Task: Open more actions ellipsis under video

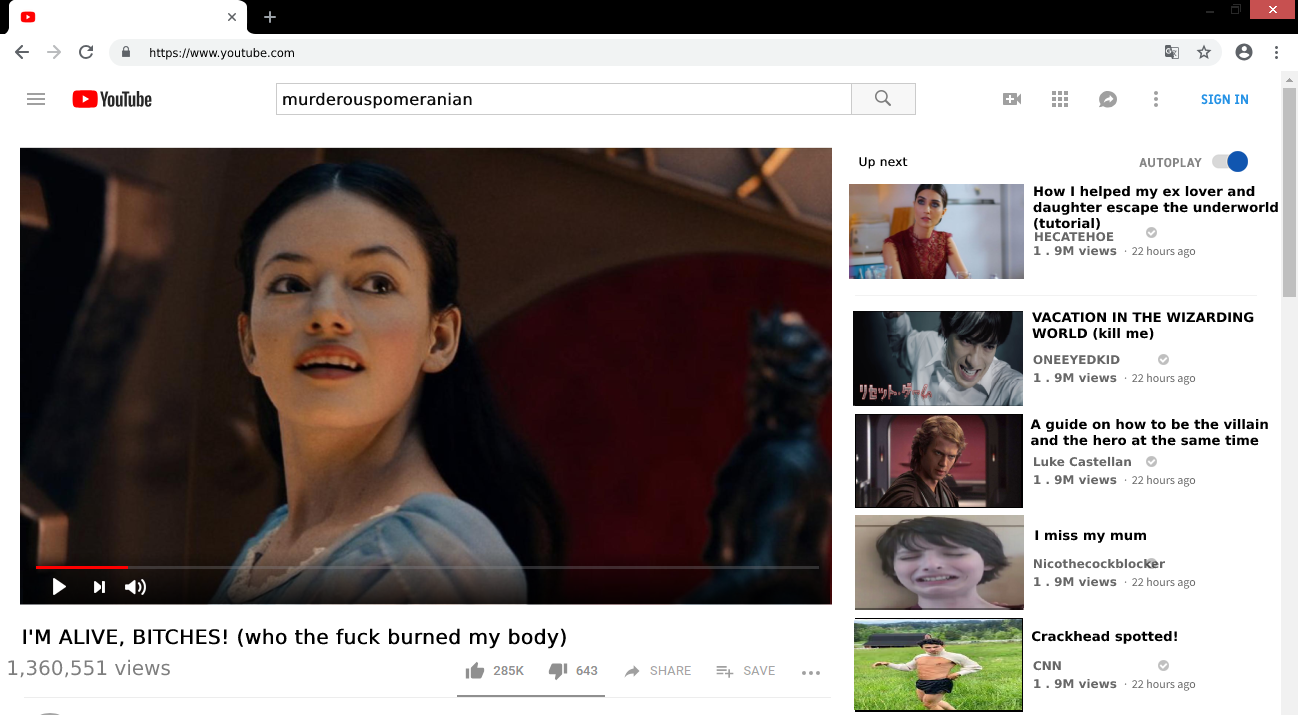Action: click(811, 672)
